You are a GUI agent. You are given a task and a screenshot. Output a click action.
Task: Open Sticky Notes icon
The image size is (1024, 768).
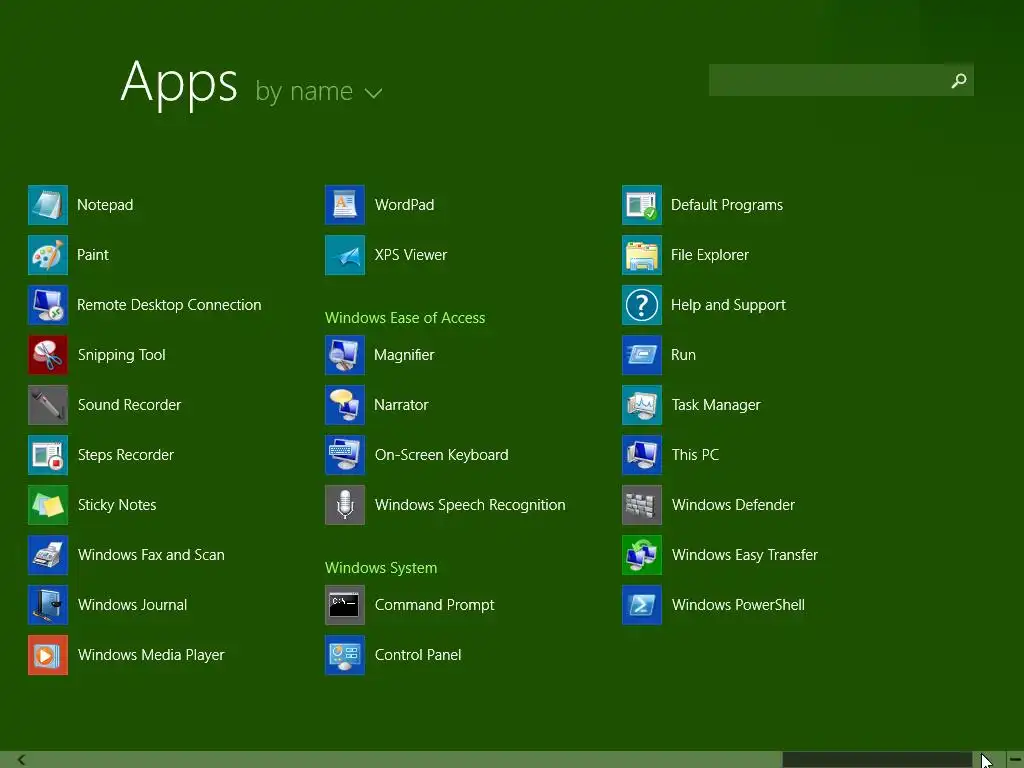tap(48, 505)
